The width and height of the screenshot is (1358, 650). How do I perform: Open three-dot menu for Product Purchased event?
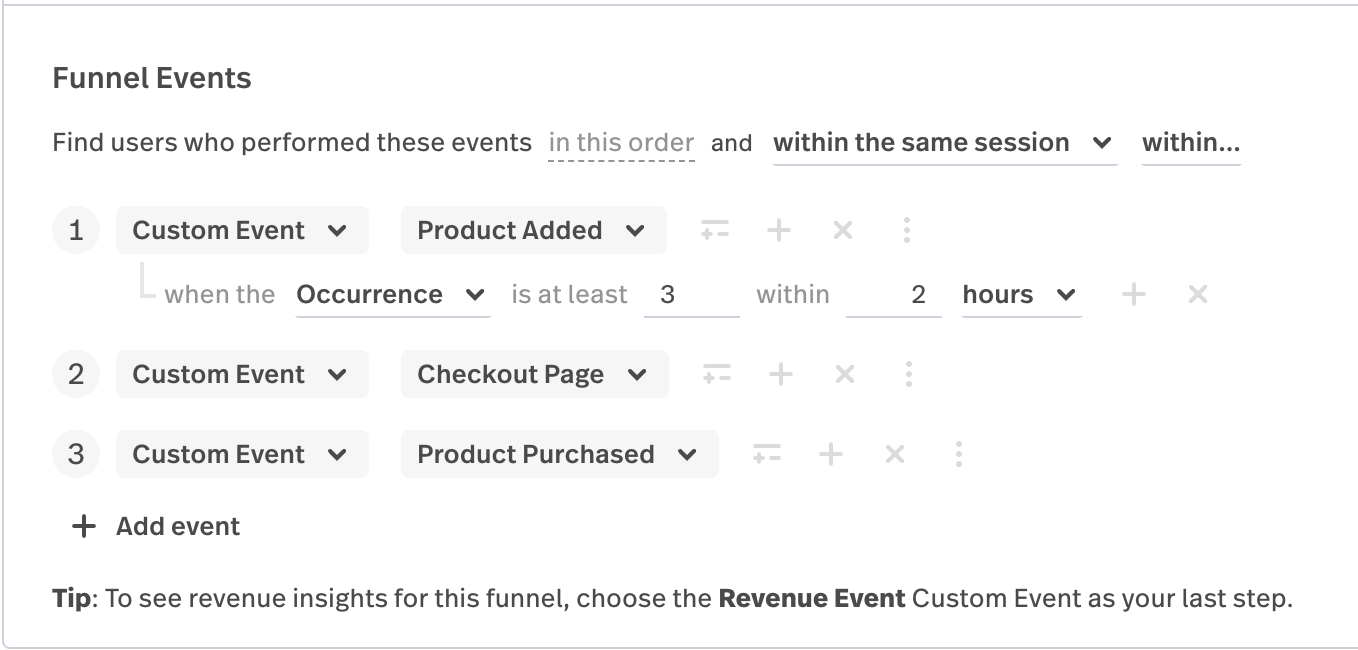tap(958, 455)
